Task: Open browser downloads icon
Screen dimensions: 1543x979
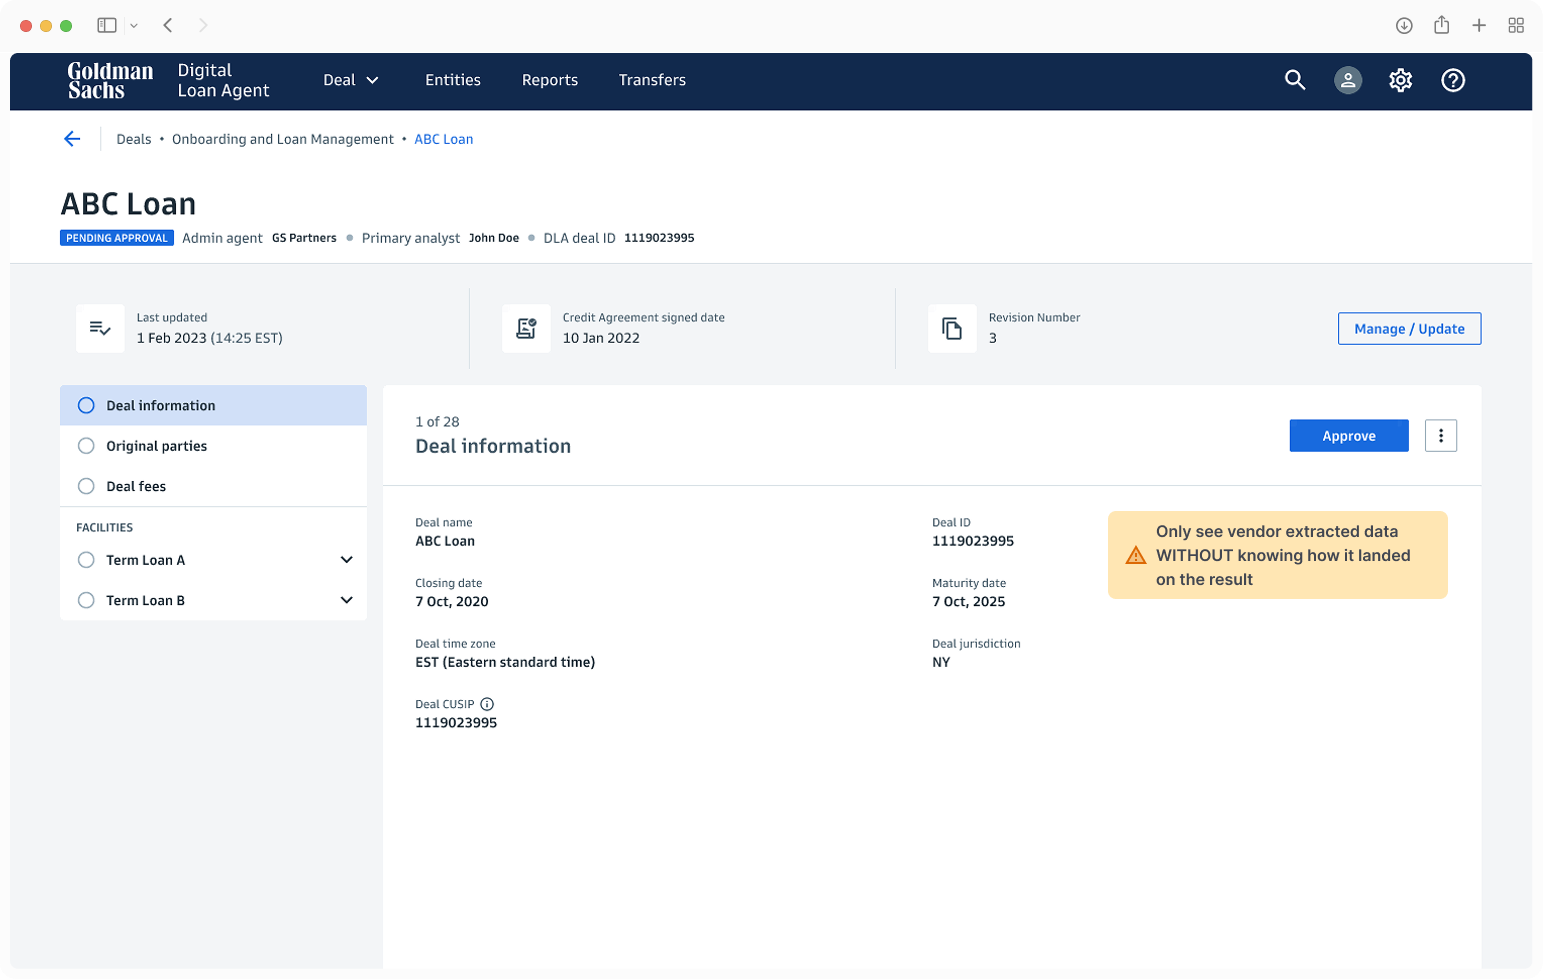Action: click(1404, 26)
